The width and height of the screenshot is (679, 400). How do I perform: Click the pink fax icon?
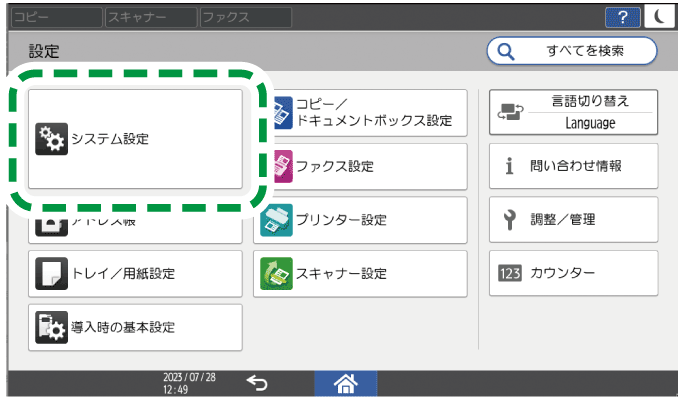coord(283,166)
